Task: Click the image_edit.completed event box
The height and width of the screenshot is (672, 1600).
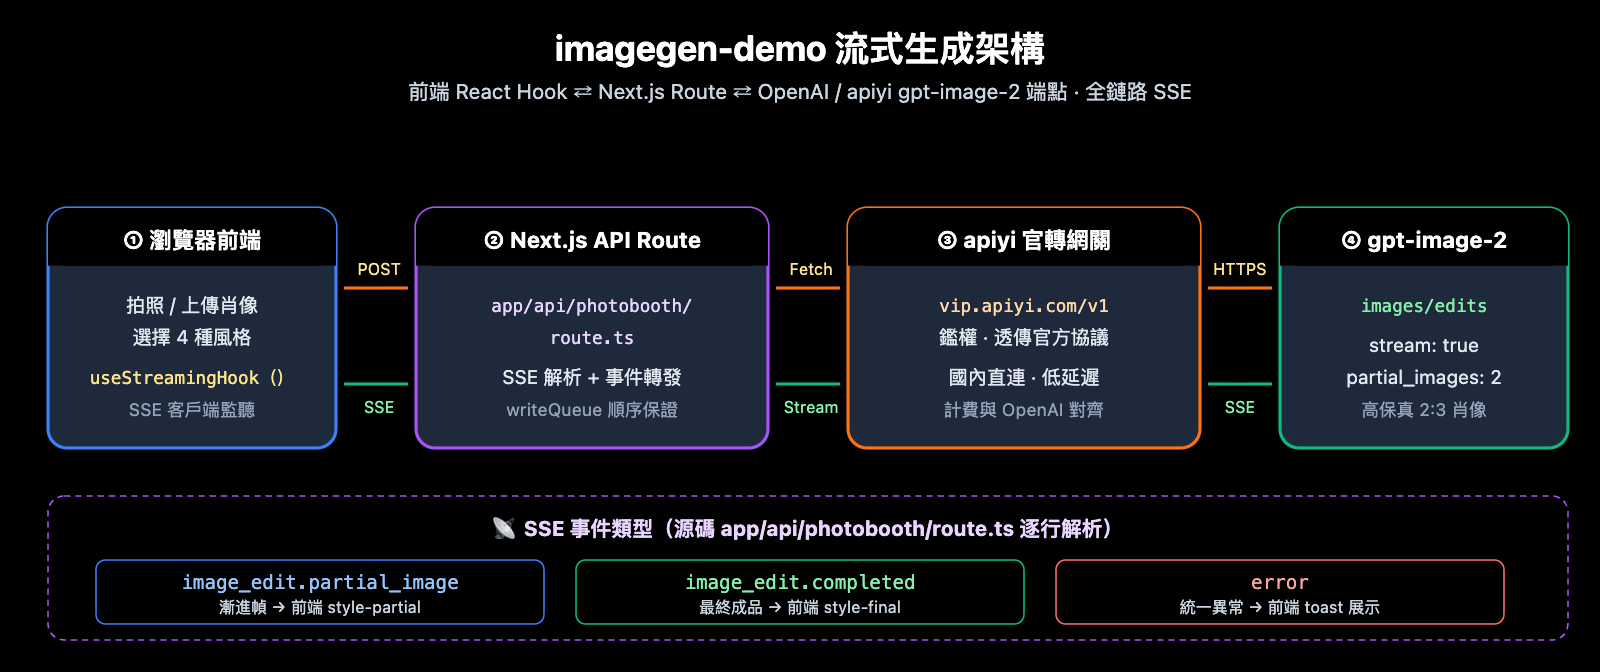Action: point(800,592)
